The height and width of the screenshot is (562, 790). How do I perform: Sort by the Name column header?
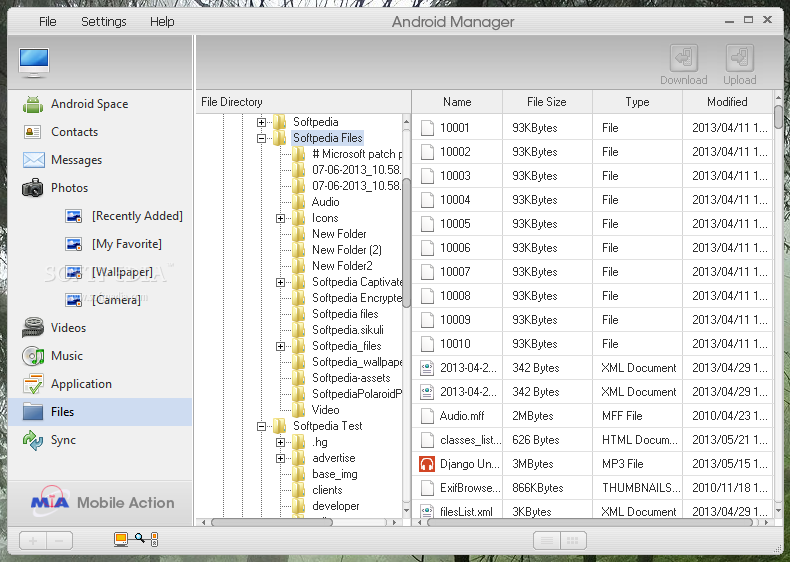click(457, 102)
